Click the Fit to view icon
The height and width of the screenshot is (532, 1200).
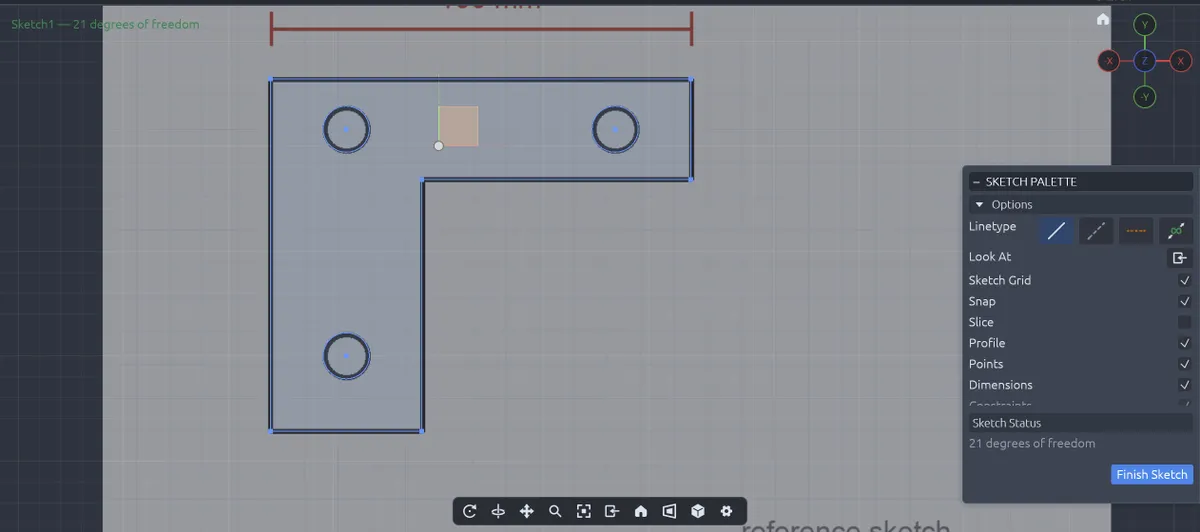click(x=584, y=511)
